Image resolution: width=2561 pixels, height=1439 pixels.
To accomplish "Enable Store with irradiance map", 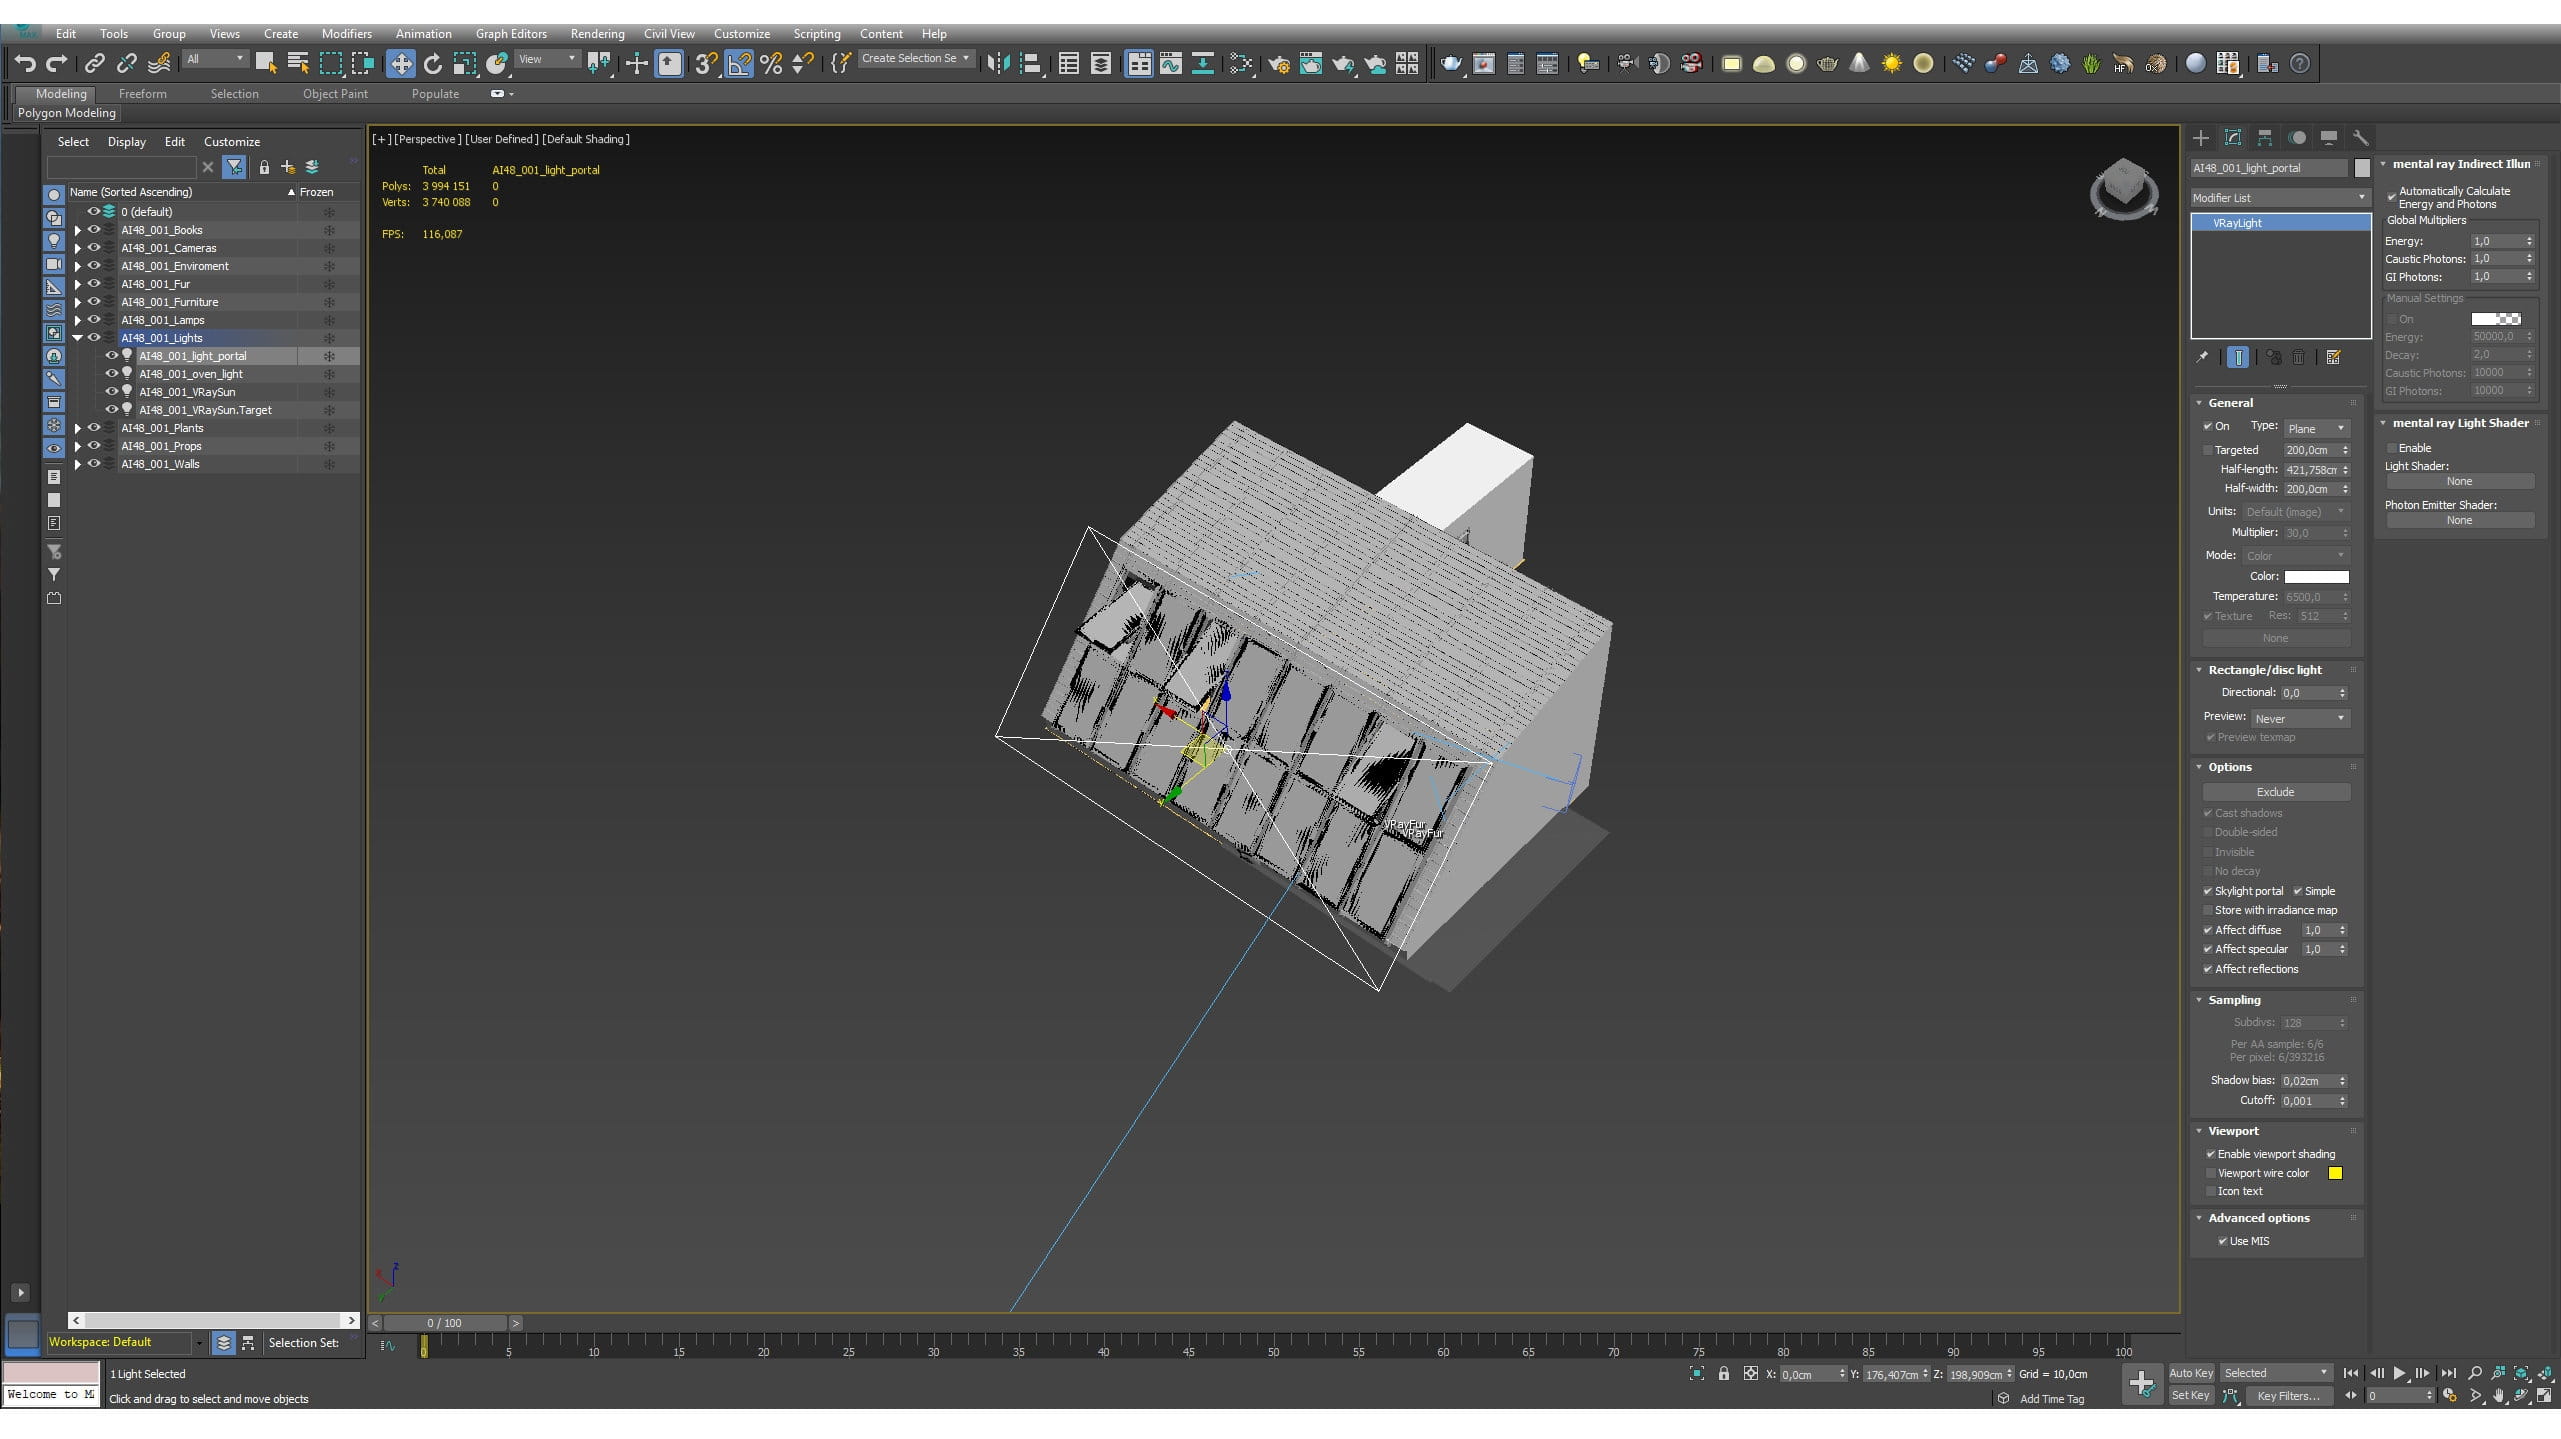I will click(2208, 910).
